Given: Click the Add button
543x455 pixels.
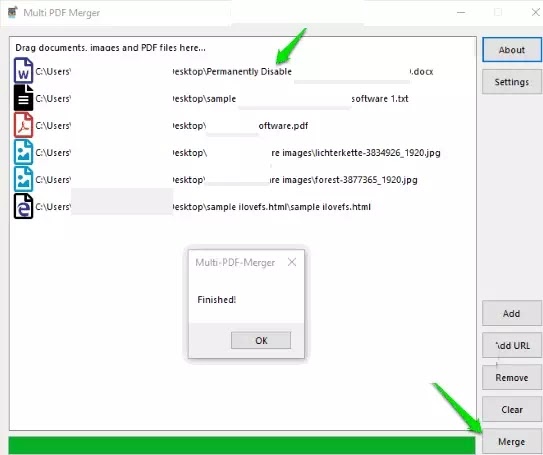Looking at the screenshot, I should (511, 313).
